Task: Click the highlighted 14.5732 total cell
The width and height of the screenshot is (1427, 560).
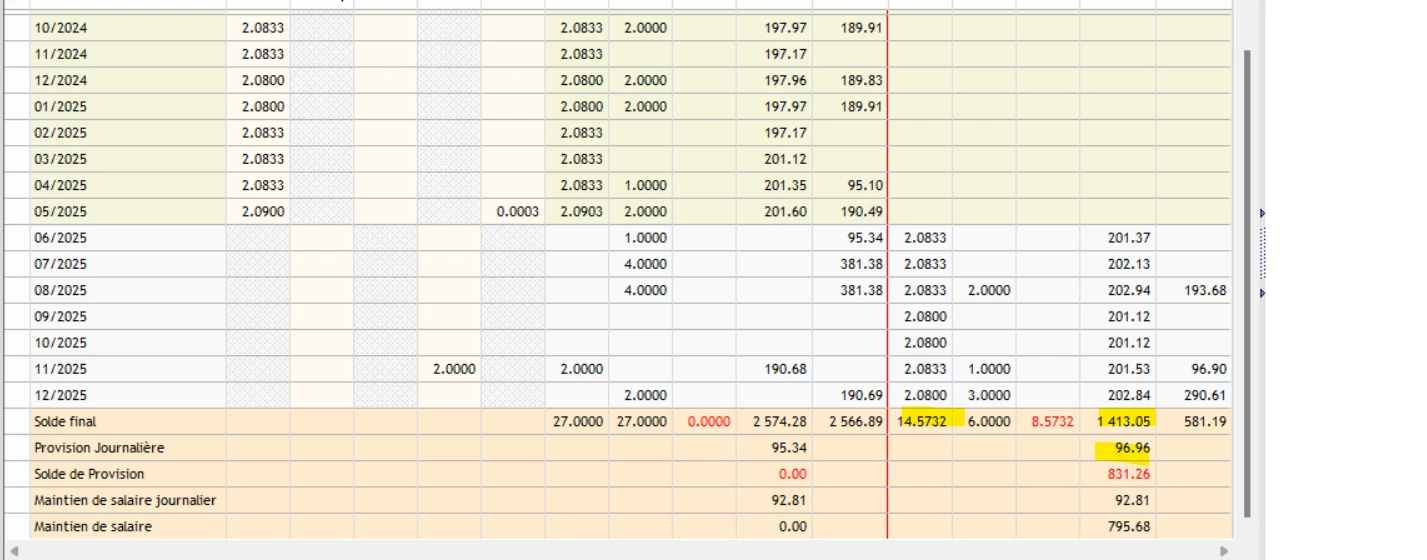Action: [x=921, y=422]
